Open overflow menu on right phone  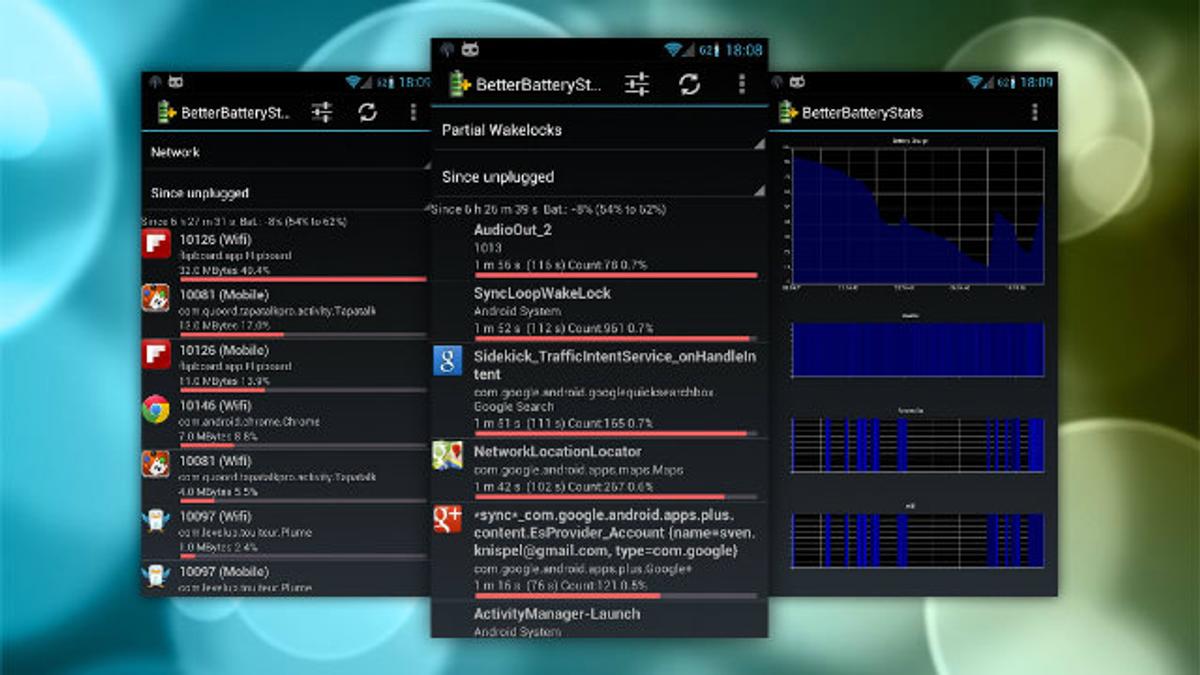click(1034, 112)
